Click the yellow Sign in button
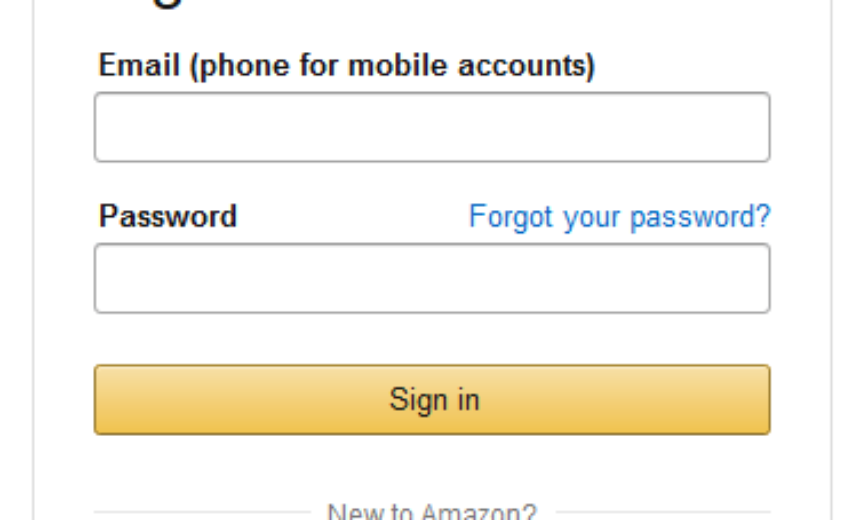Viewport: 860px width, 520px height. click(432, 399)
